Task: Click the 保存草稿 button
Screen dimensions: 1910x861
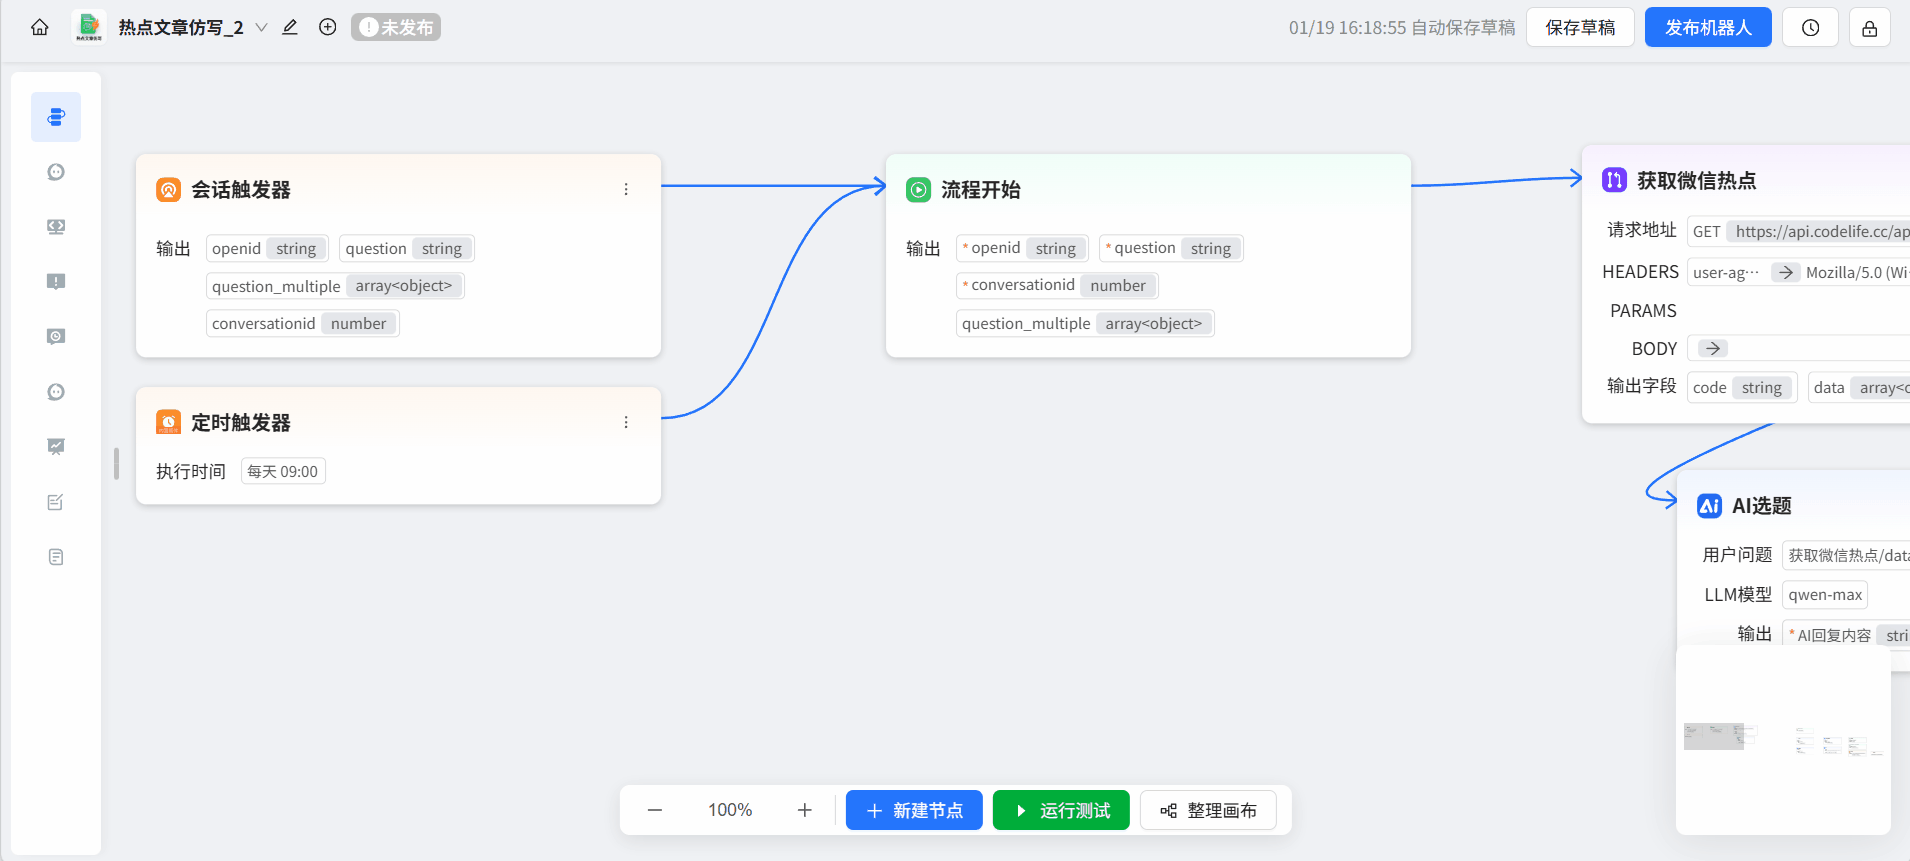Action: pyautogui.click(x=1579, y=28)
